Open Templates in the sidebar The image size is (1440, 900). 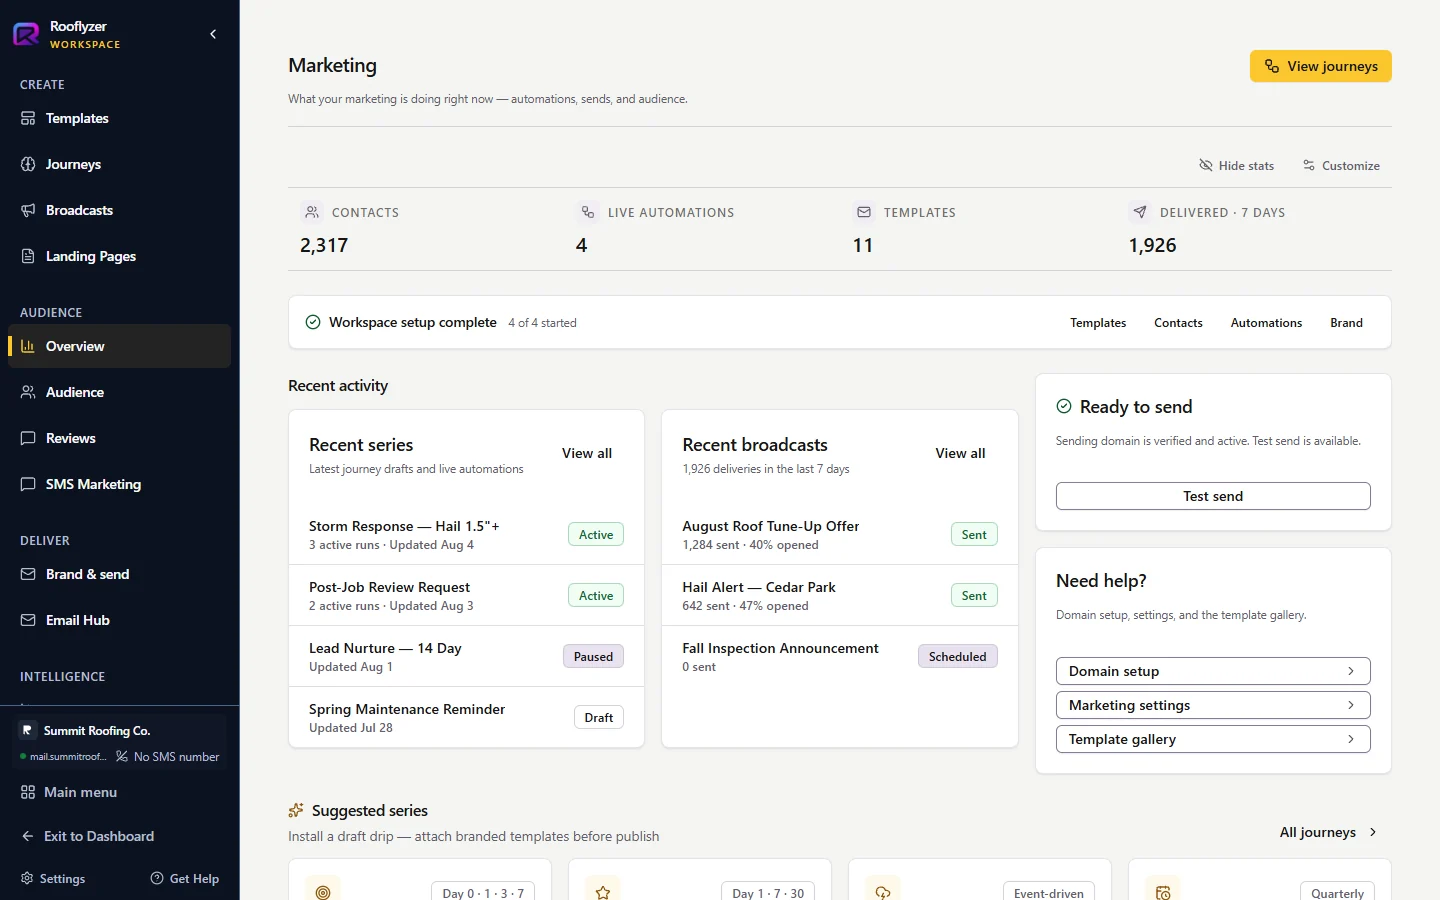(x=120, y=118)
